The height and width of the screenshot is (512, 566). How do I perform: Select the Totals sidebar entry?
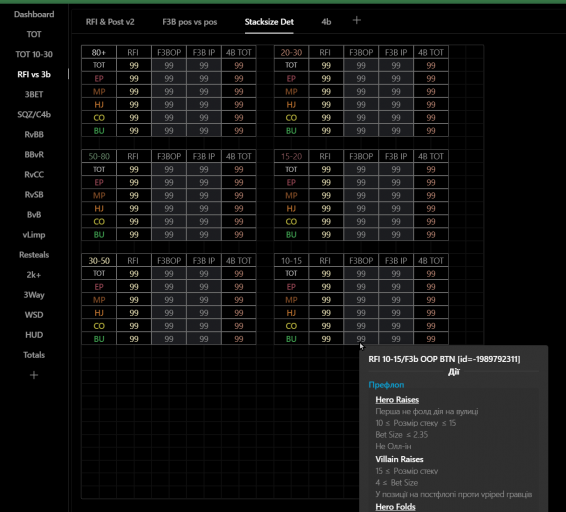pos(34,355)
